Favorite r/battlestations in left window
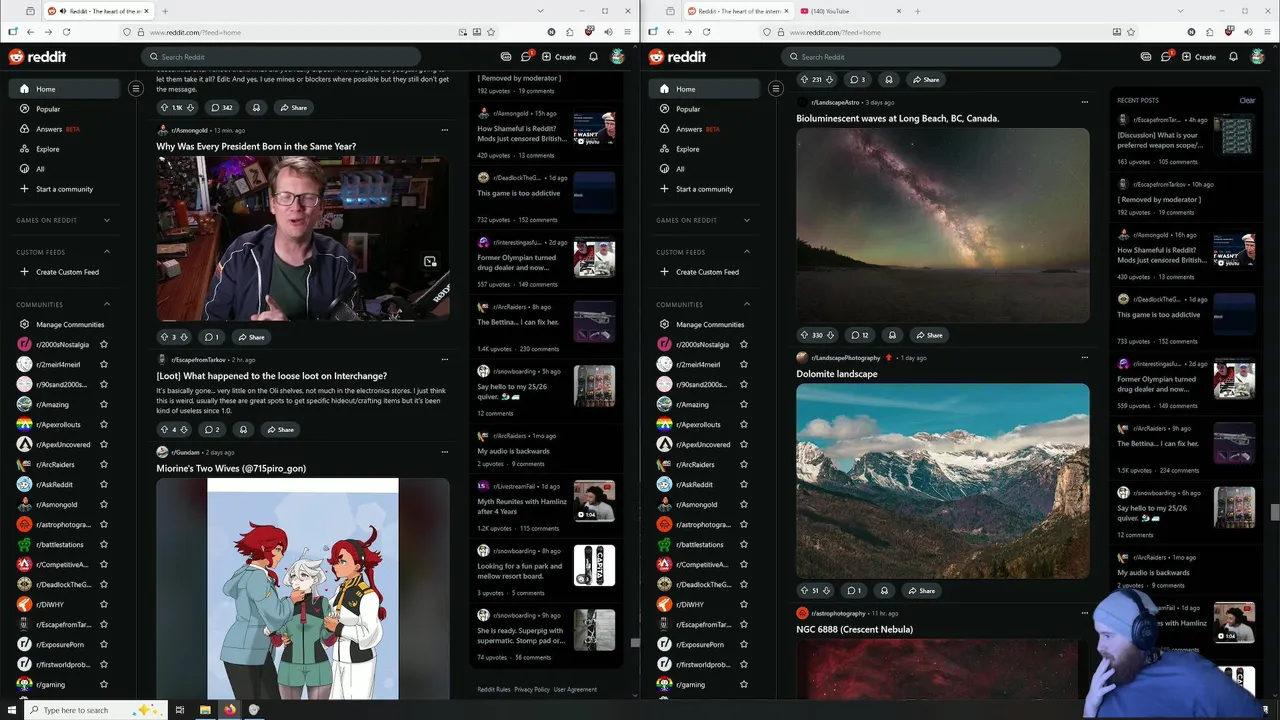 [103, 545]
